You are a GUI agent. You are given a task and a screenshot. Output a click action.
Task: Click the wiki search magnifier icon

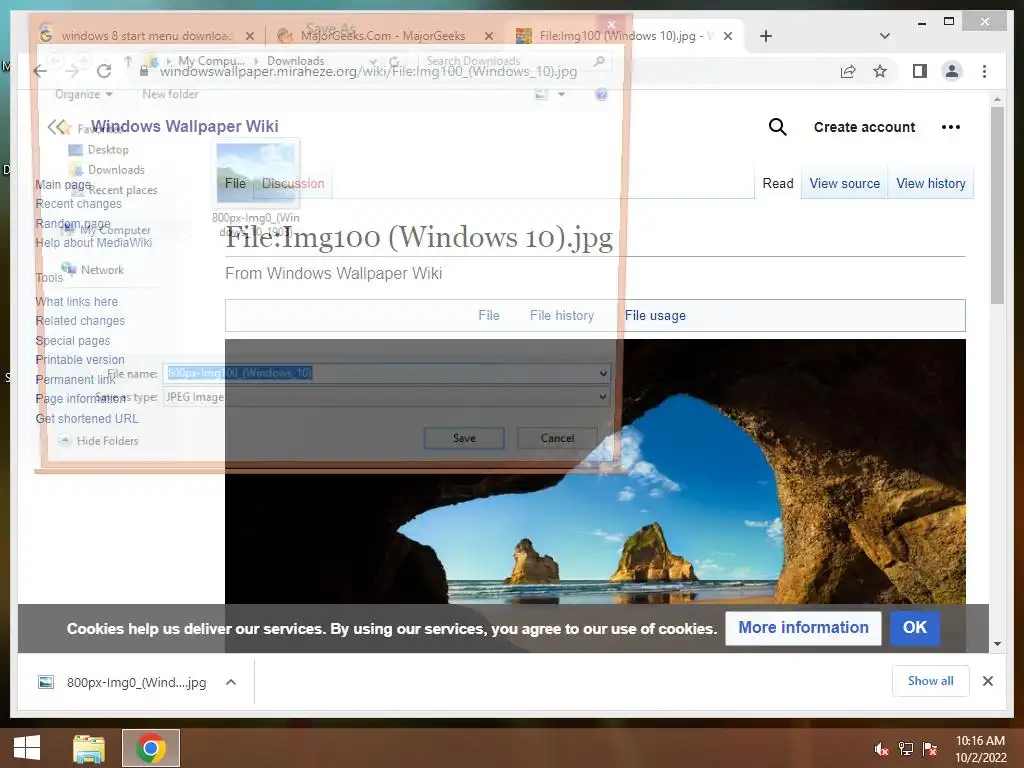(777, 127)
